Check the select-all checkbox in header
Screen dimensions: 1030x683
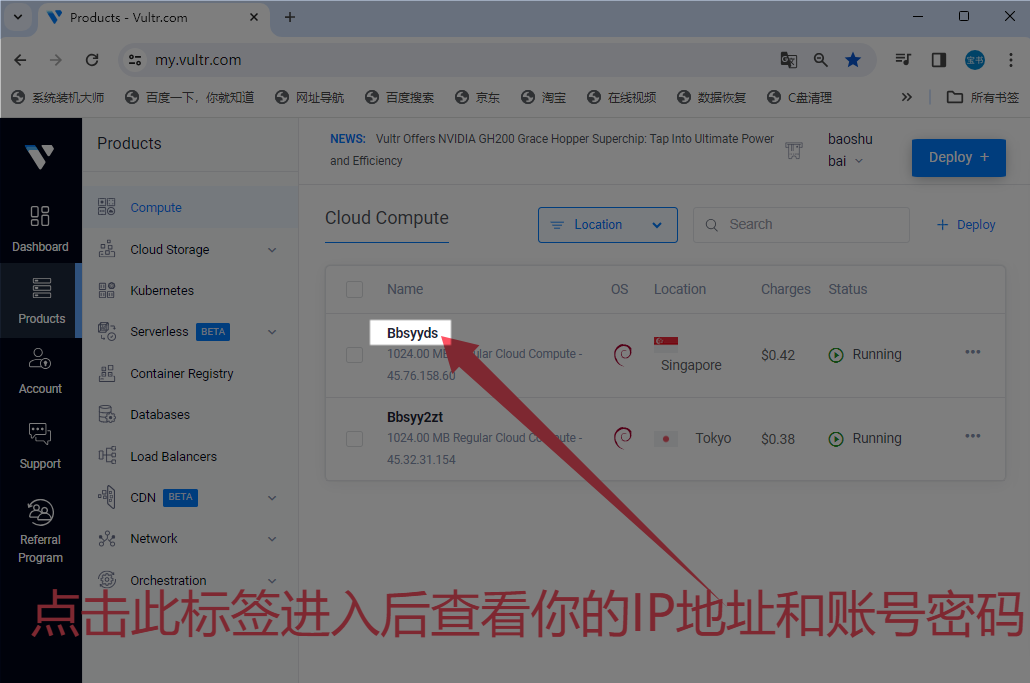coord(354,290)
